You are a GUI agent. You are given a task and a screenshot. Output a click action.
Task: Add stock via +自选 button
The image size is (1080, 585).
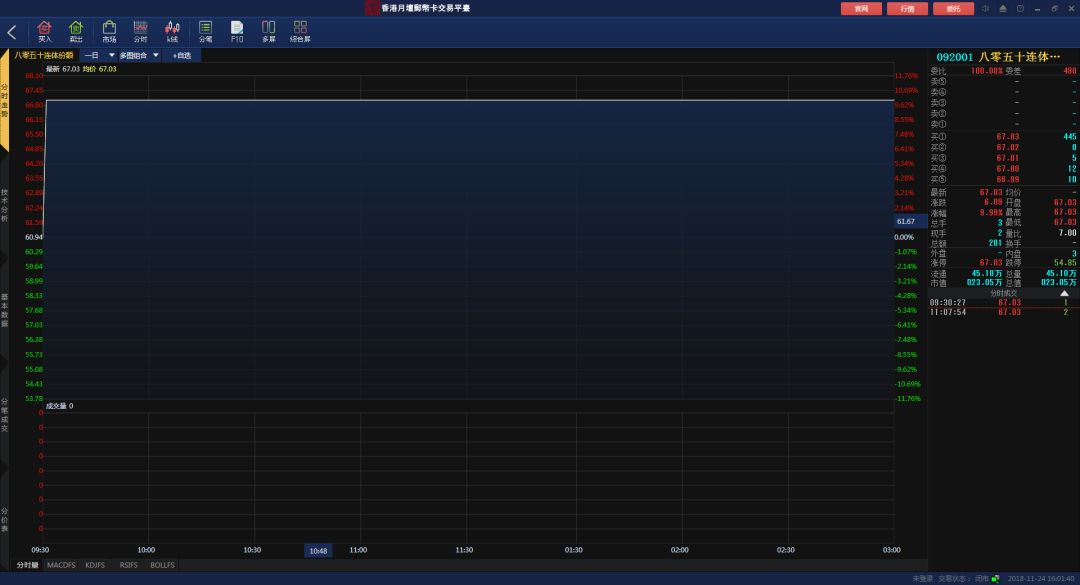pyautogui.click(x=182, y=55)
